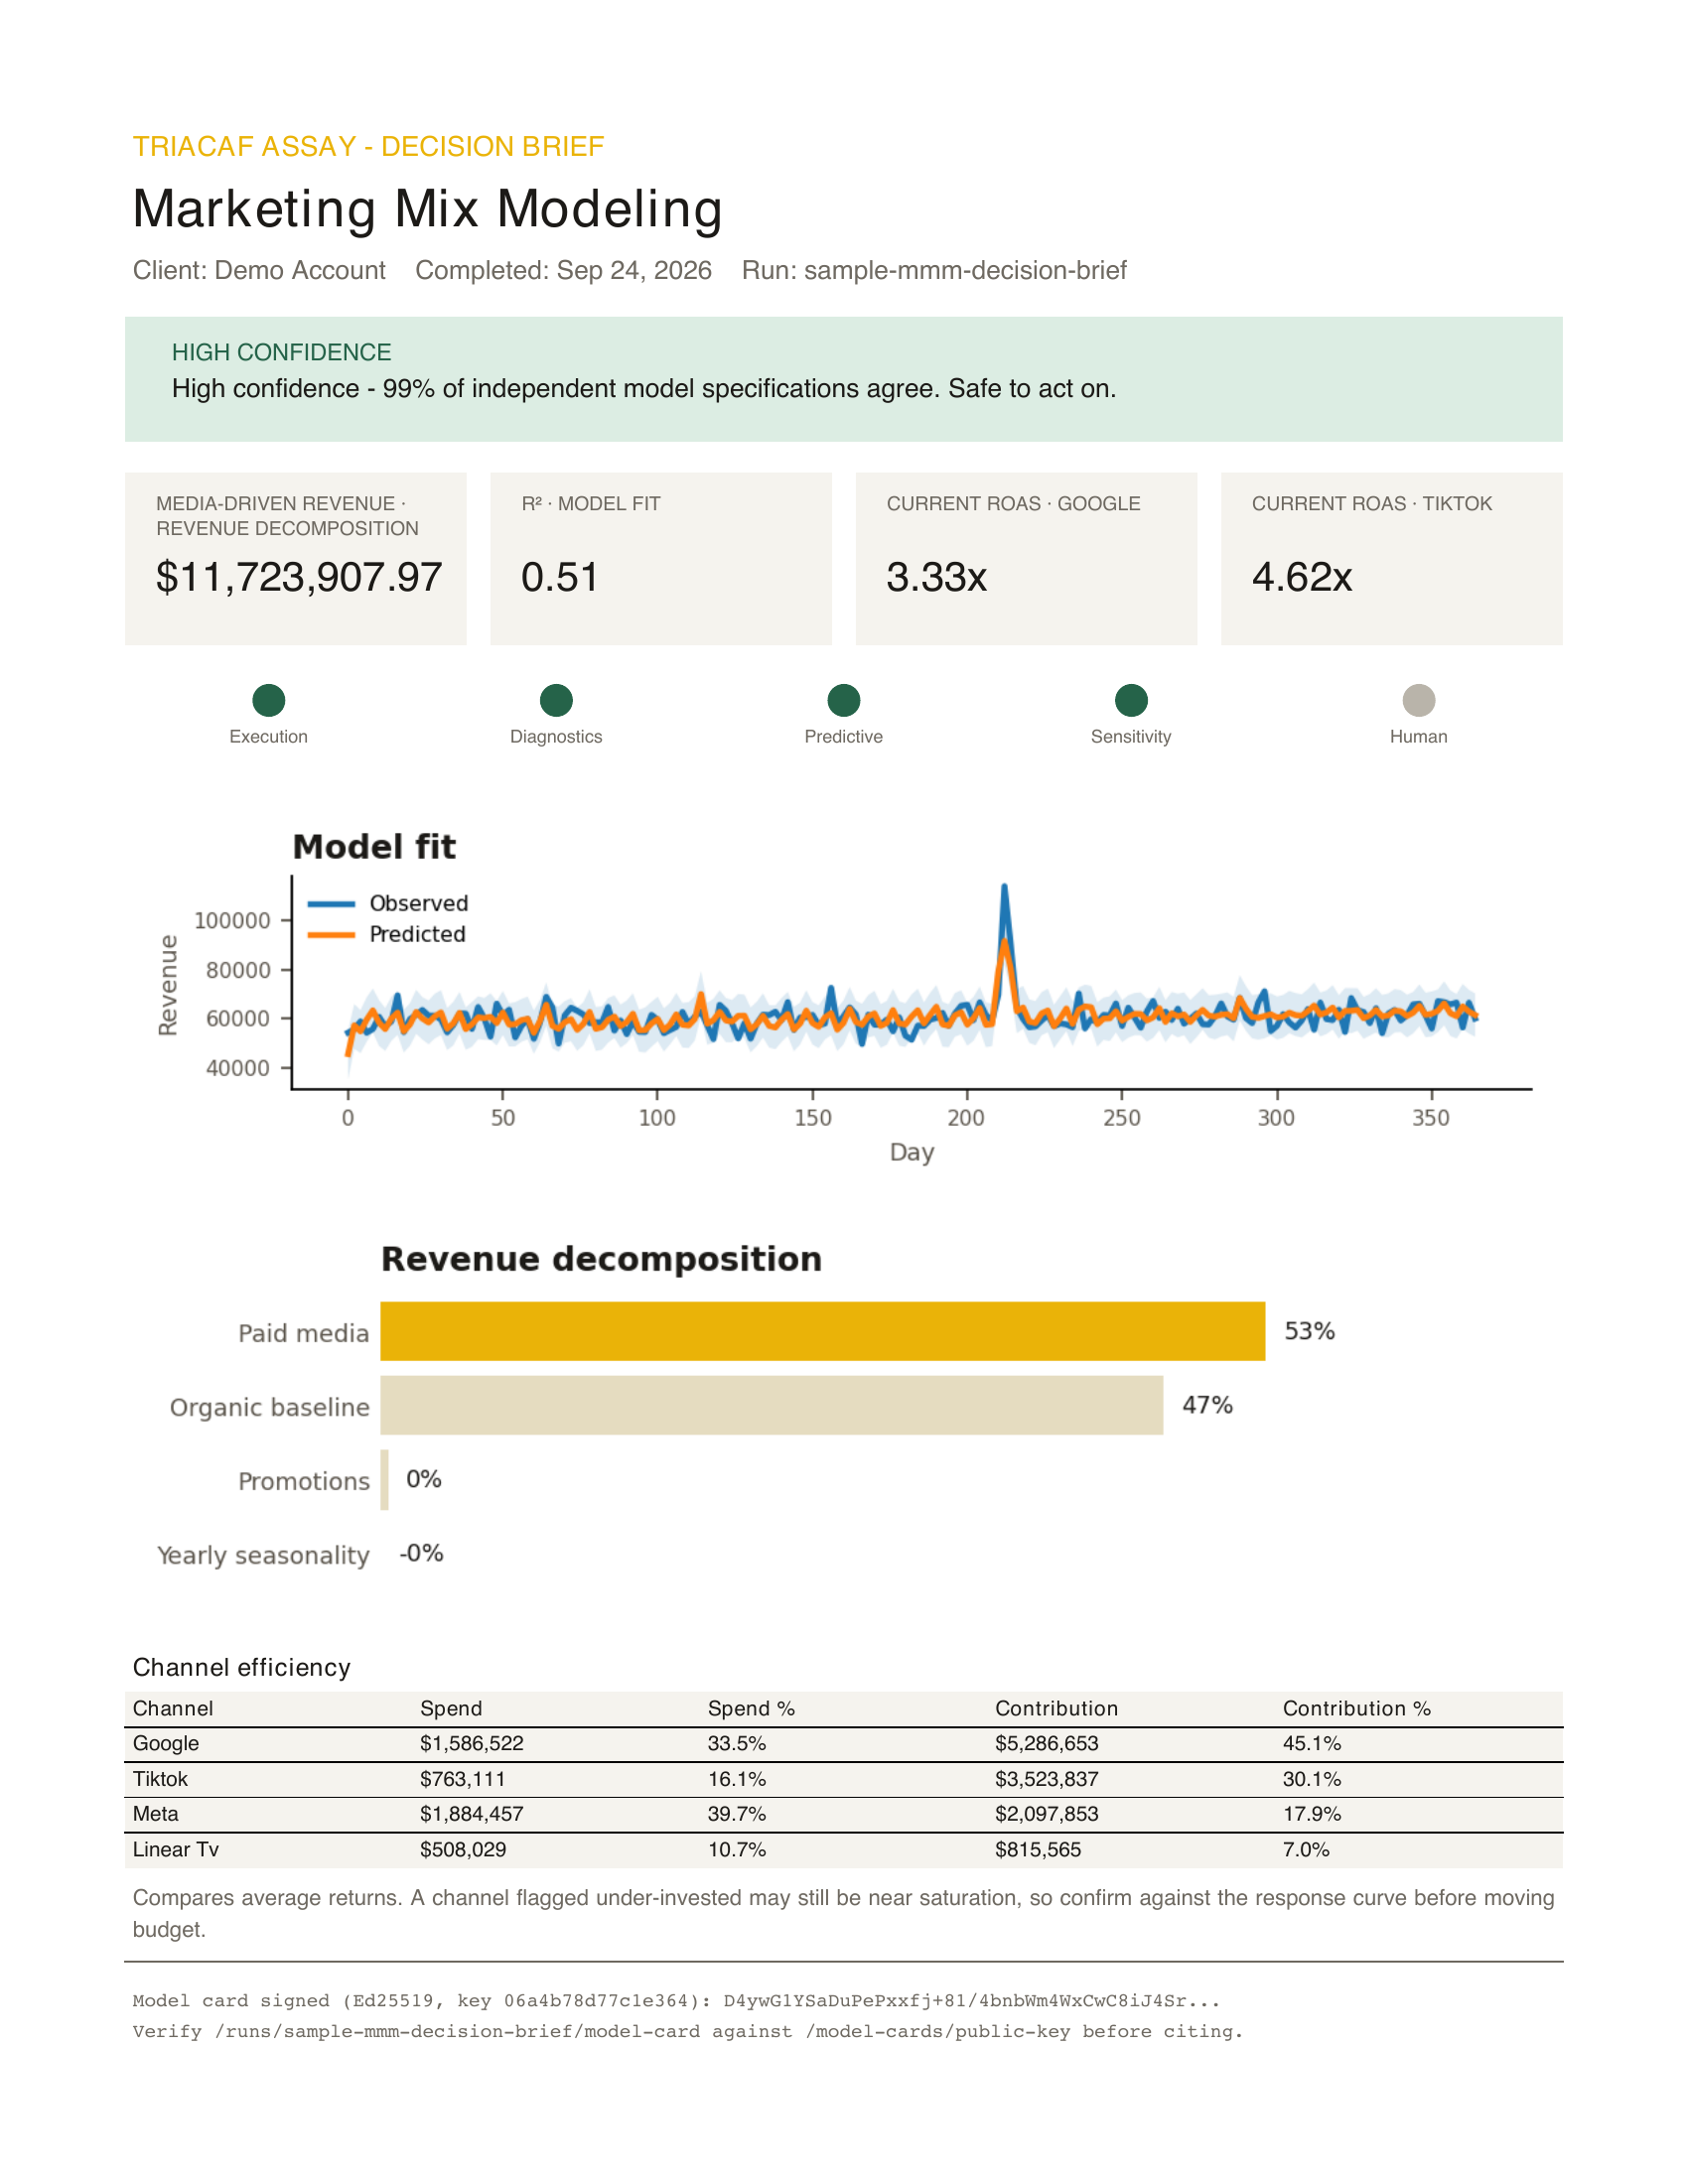
Task: Click Tiktok contribution cell $3,523,837
Action: 1047,1780
